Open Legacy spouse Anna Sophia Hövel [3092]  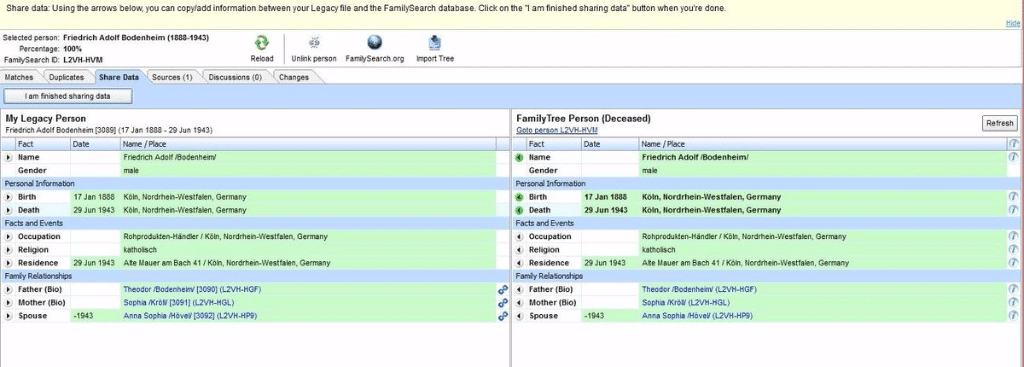pyautogui.click(x=189, y=316)
